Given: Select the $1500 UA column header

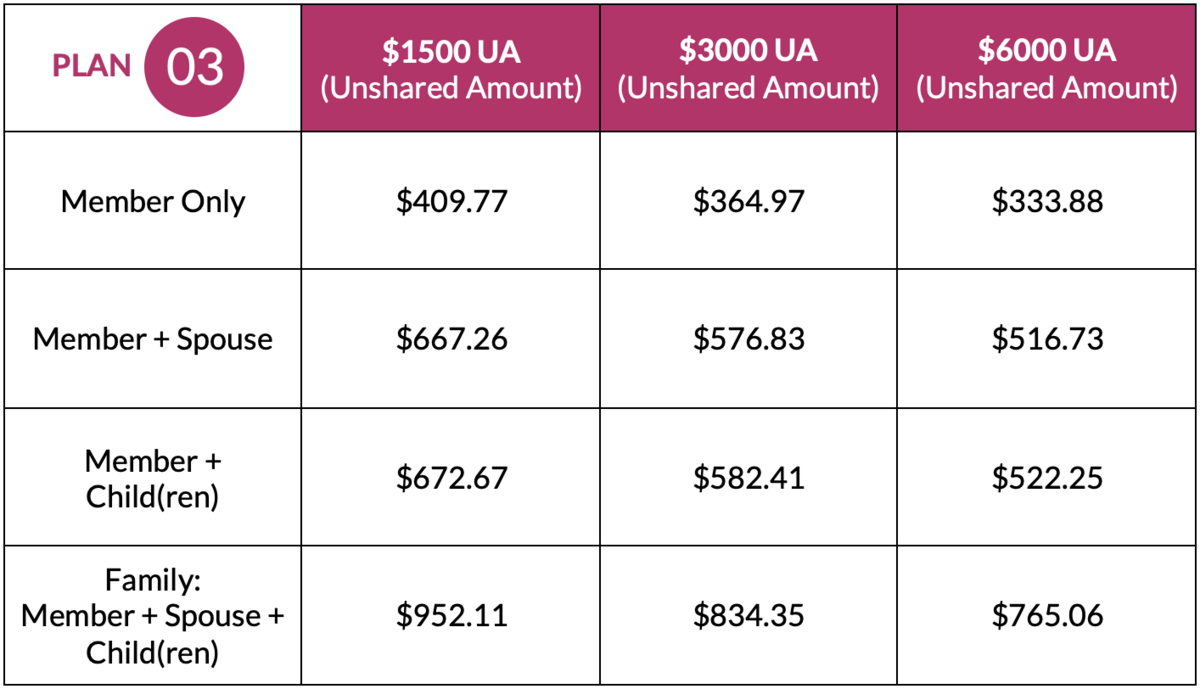Looking at the screenshot, I should pyautogui.click(x=451, y=68).
